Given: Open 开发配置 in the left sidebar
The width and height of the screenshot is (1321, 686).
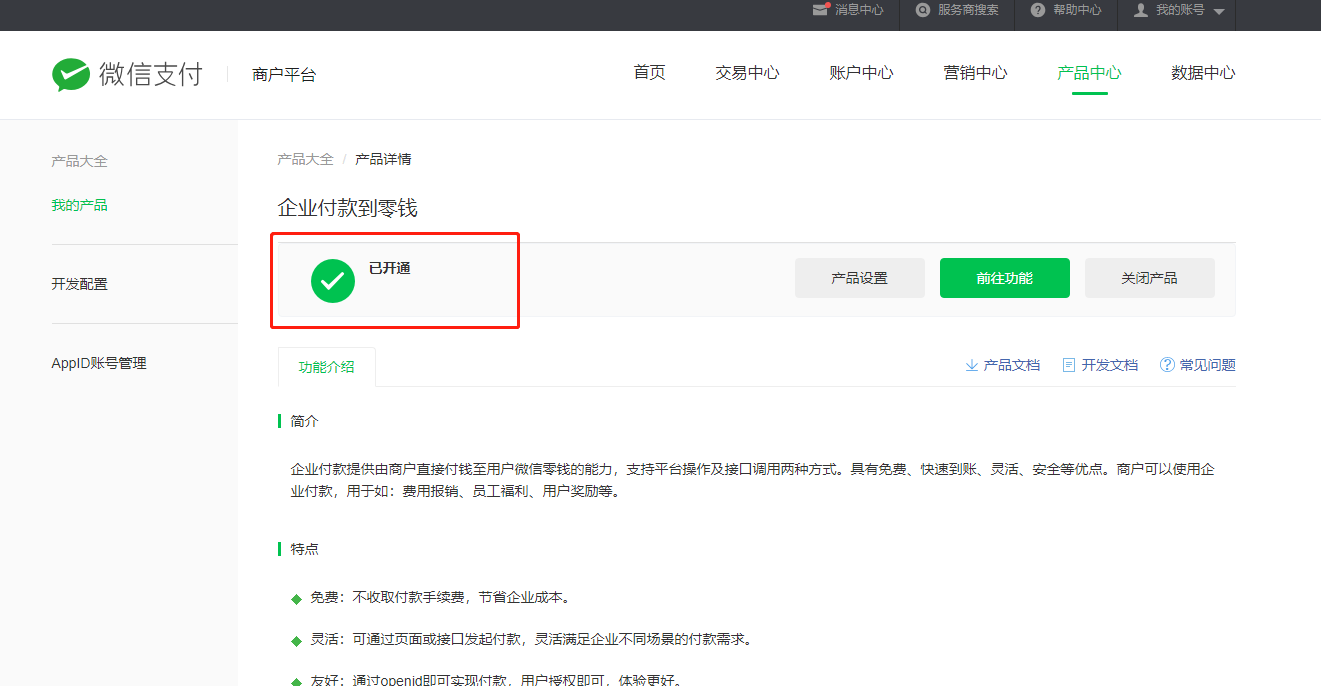Looking at the screenshot, I should 79,284.
